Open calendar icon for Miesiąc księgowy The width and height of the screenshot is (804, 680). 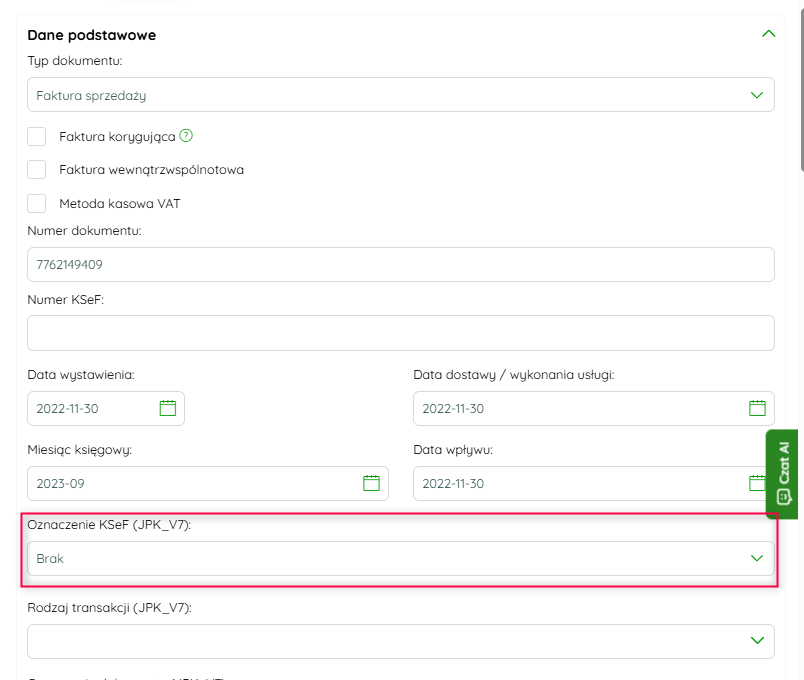(371, 483)
